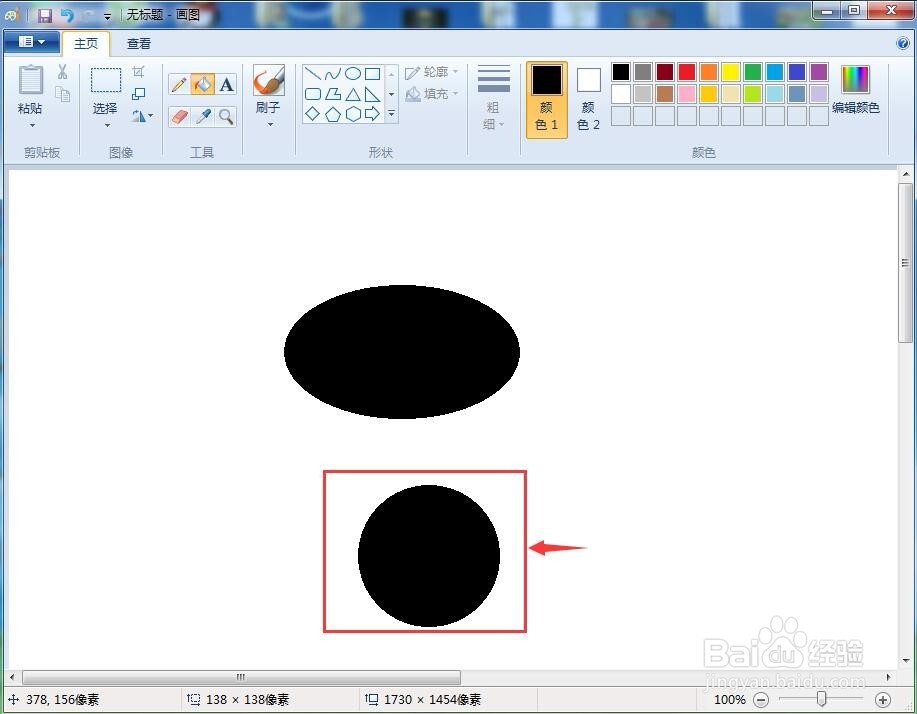Click the Paste clipboard icon
The image size is (917, 714).
click(30, 80)
